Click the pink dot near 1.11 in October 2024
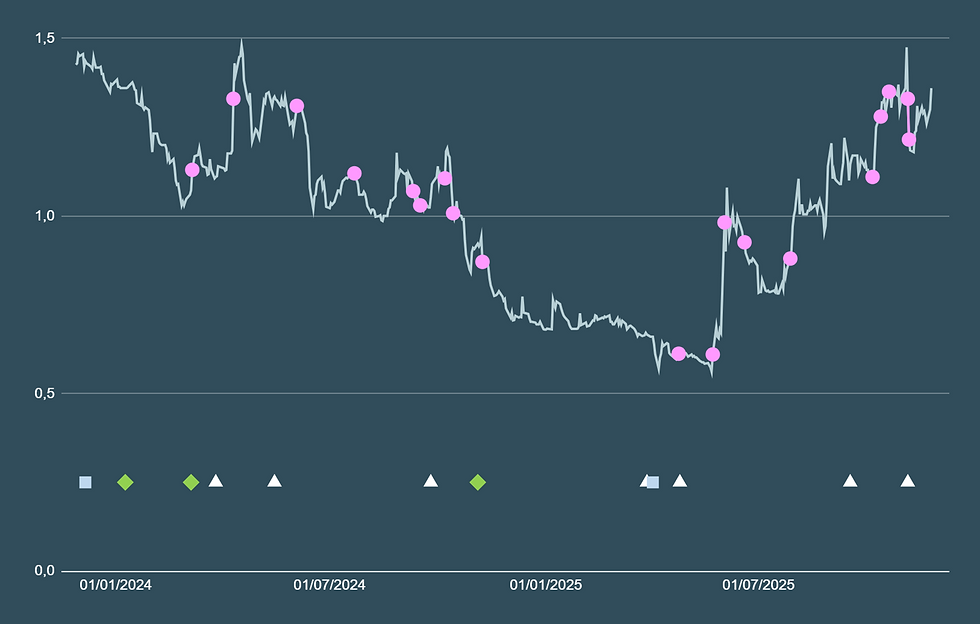Image resolution: width=980 pixels, height=624 pixels. [444, 179]
